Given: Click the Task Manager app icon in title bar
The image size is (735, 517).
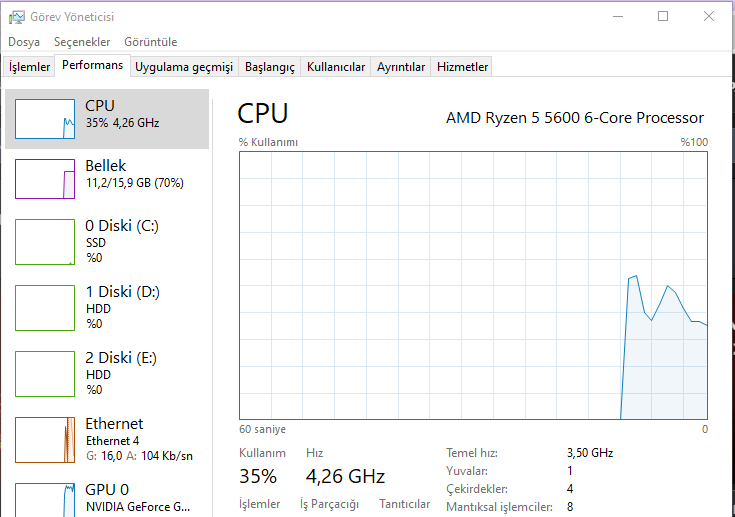Looking at the screenshot, I should [16, 16].
